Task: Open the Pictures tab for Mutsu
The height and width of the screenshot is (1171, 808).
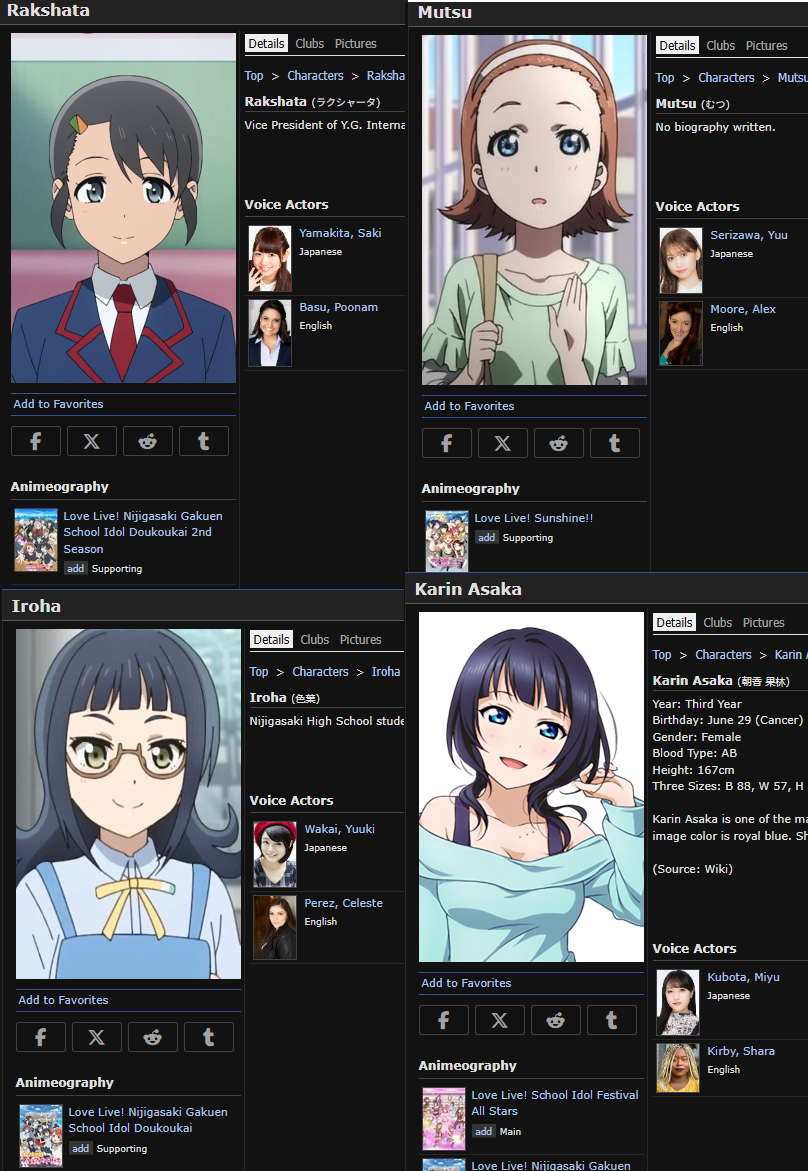Action: click(x=766, y=46)
